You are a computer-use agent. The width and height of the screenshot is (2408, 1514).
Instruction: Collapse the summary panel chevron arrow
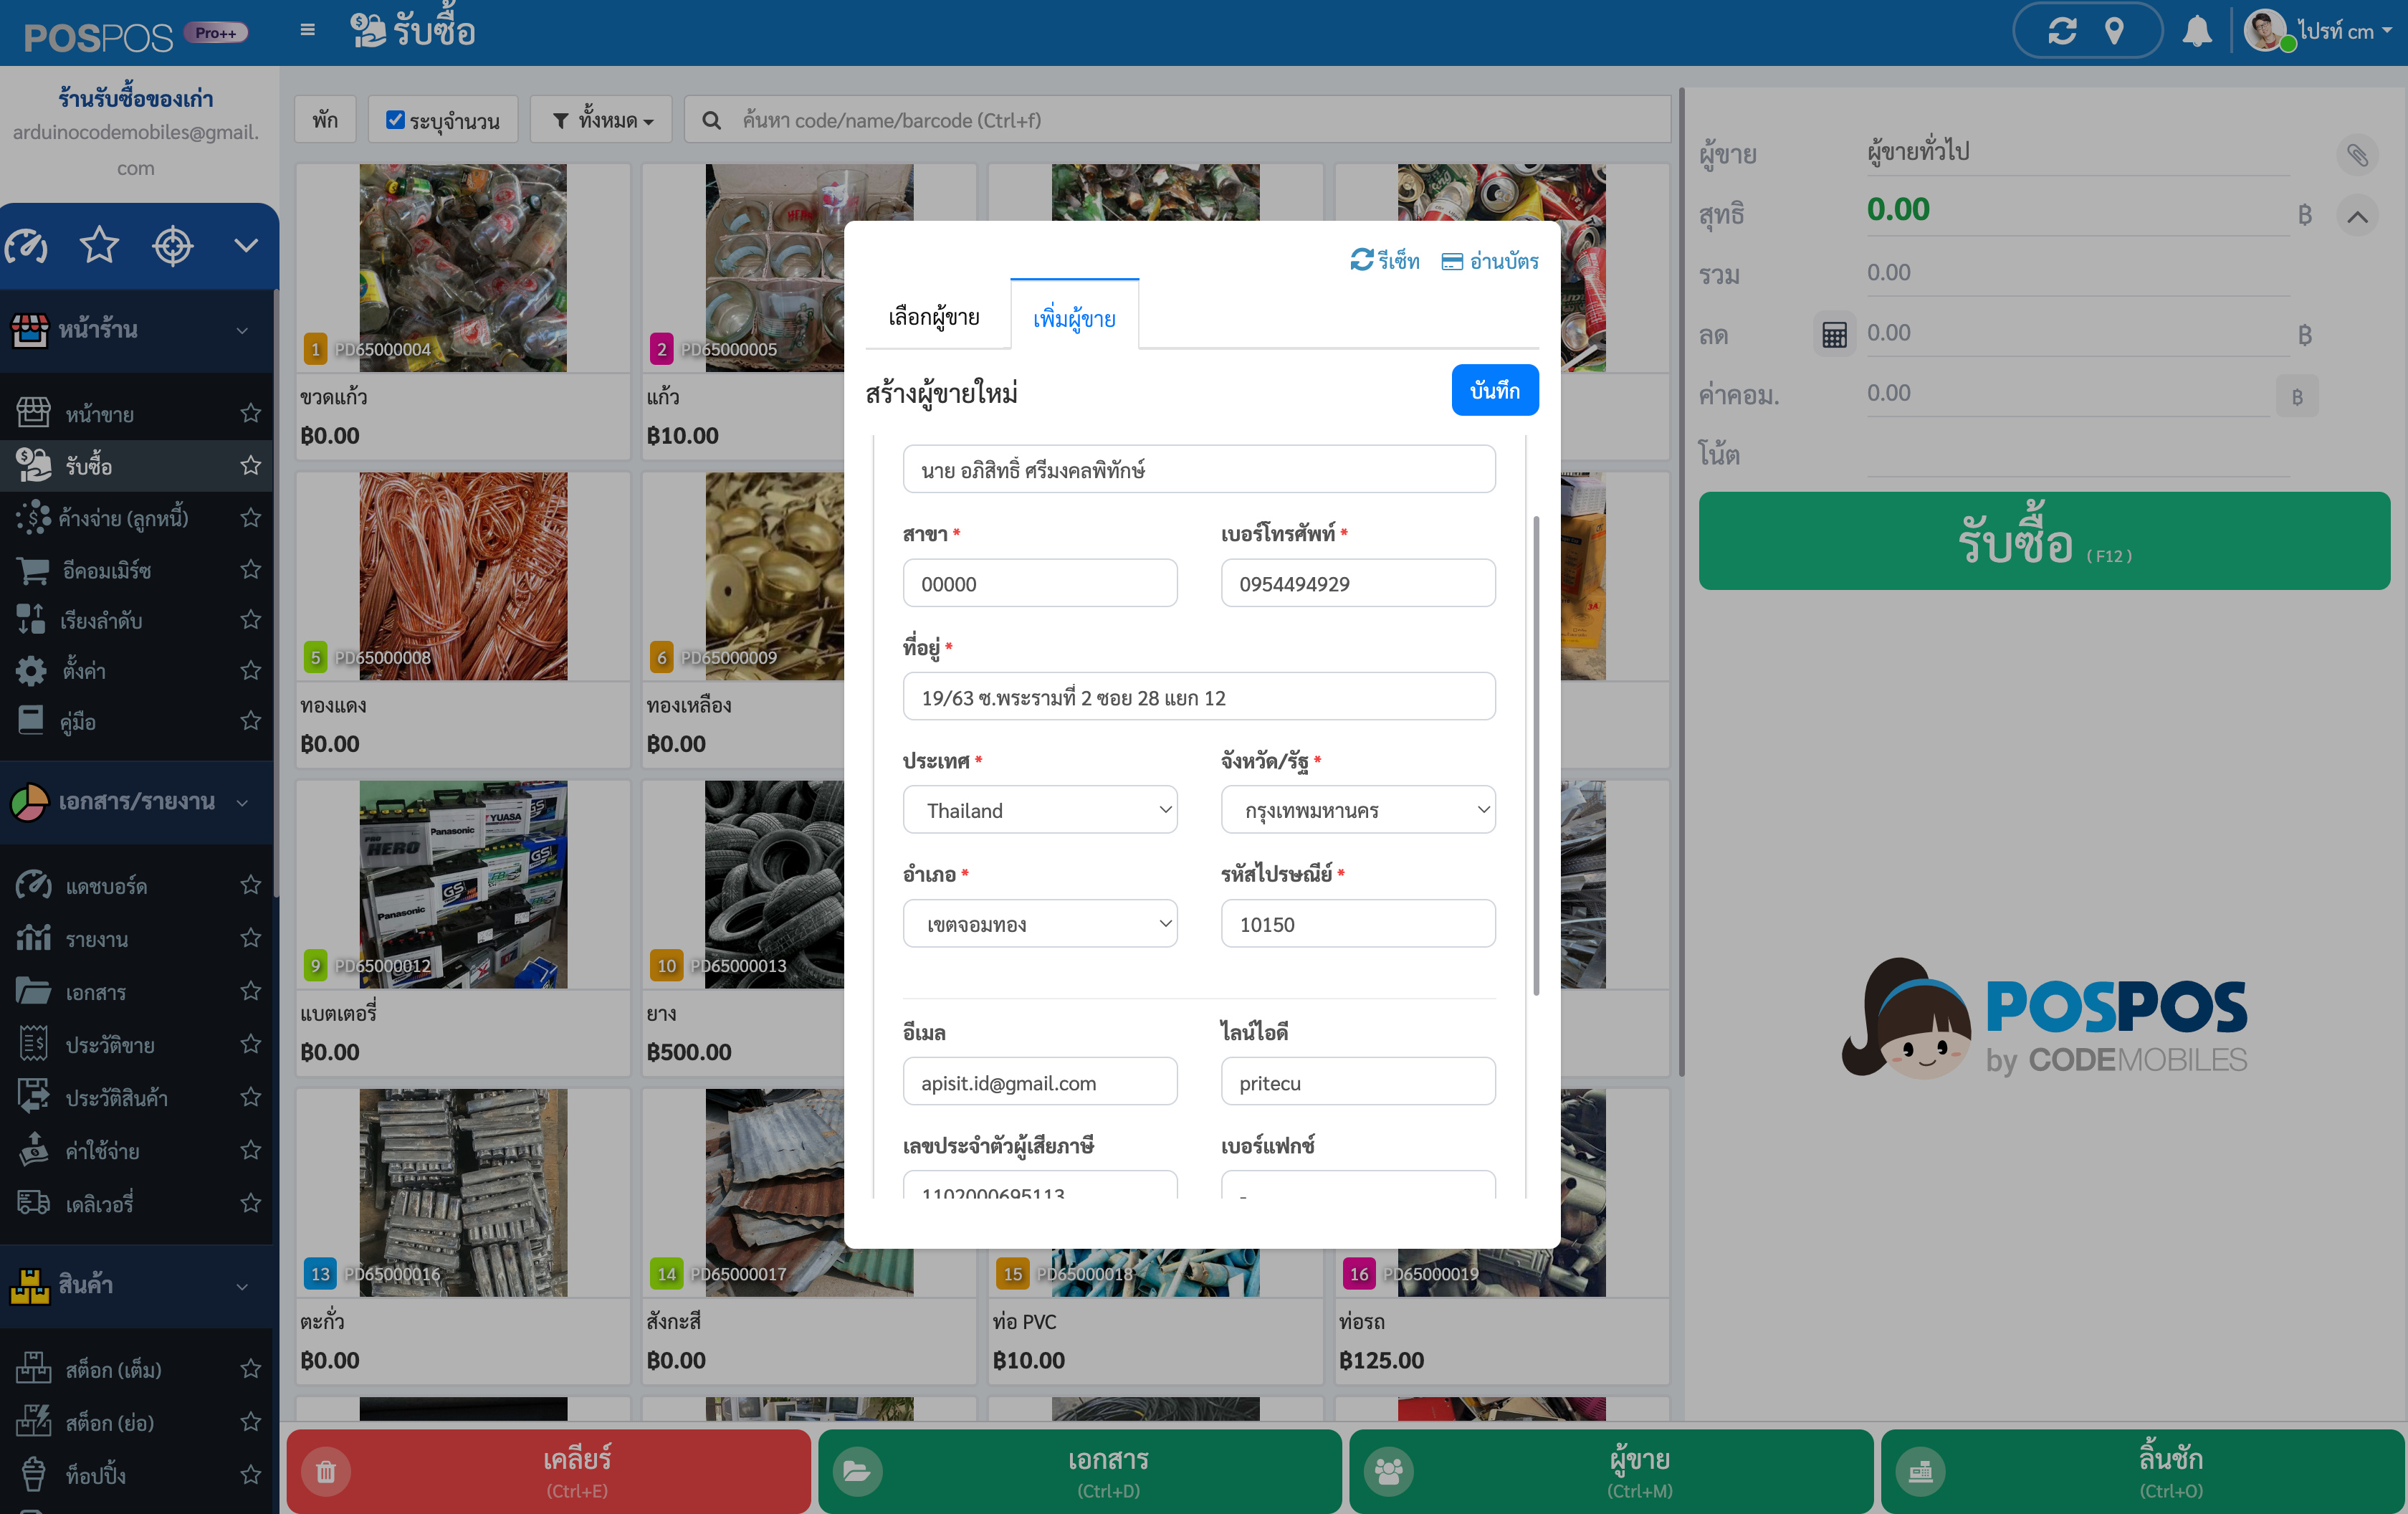pyautogui.click(x=2357, y=216)
